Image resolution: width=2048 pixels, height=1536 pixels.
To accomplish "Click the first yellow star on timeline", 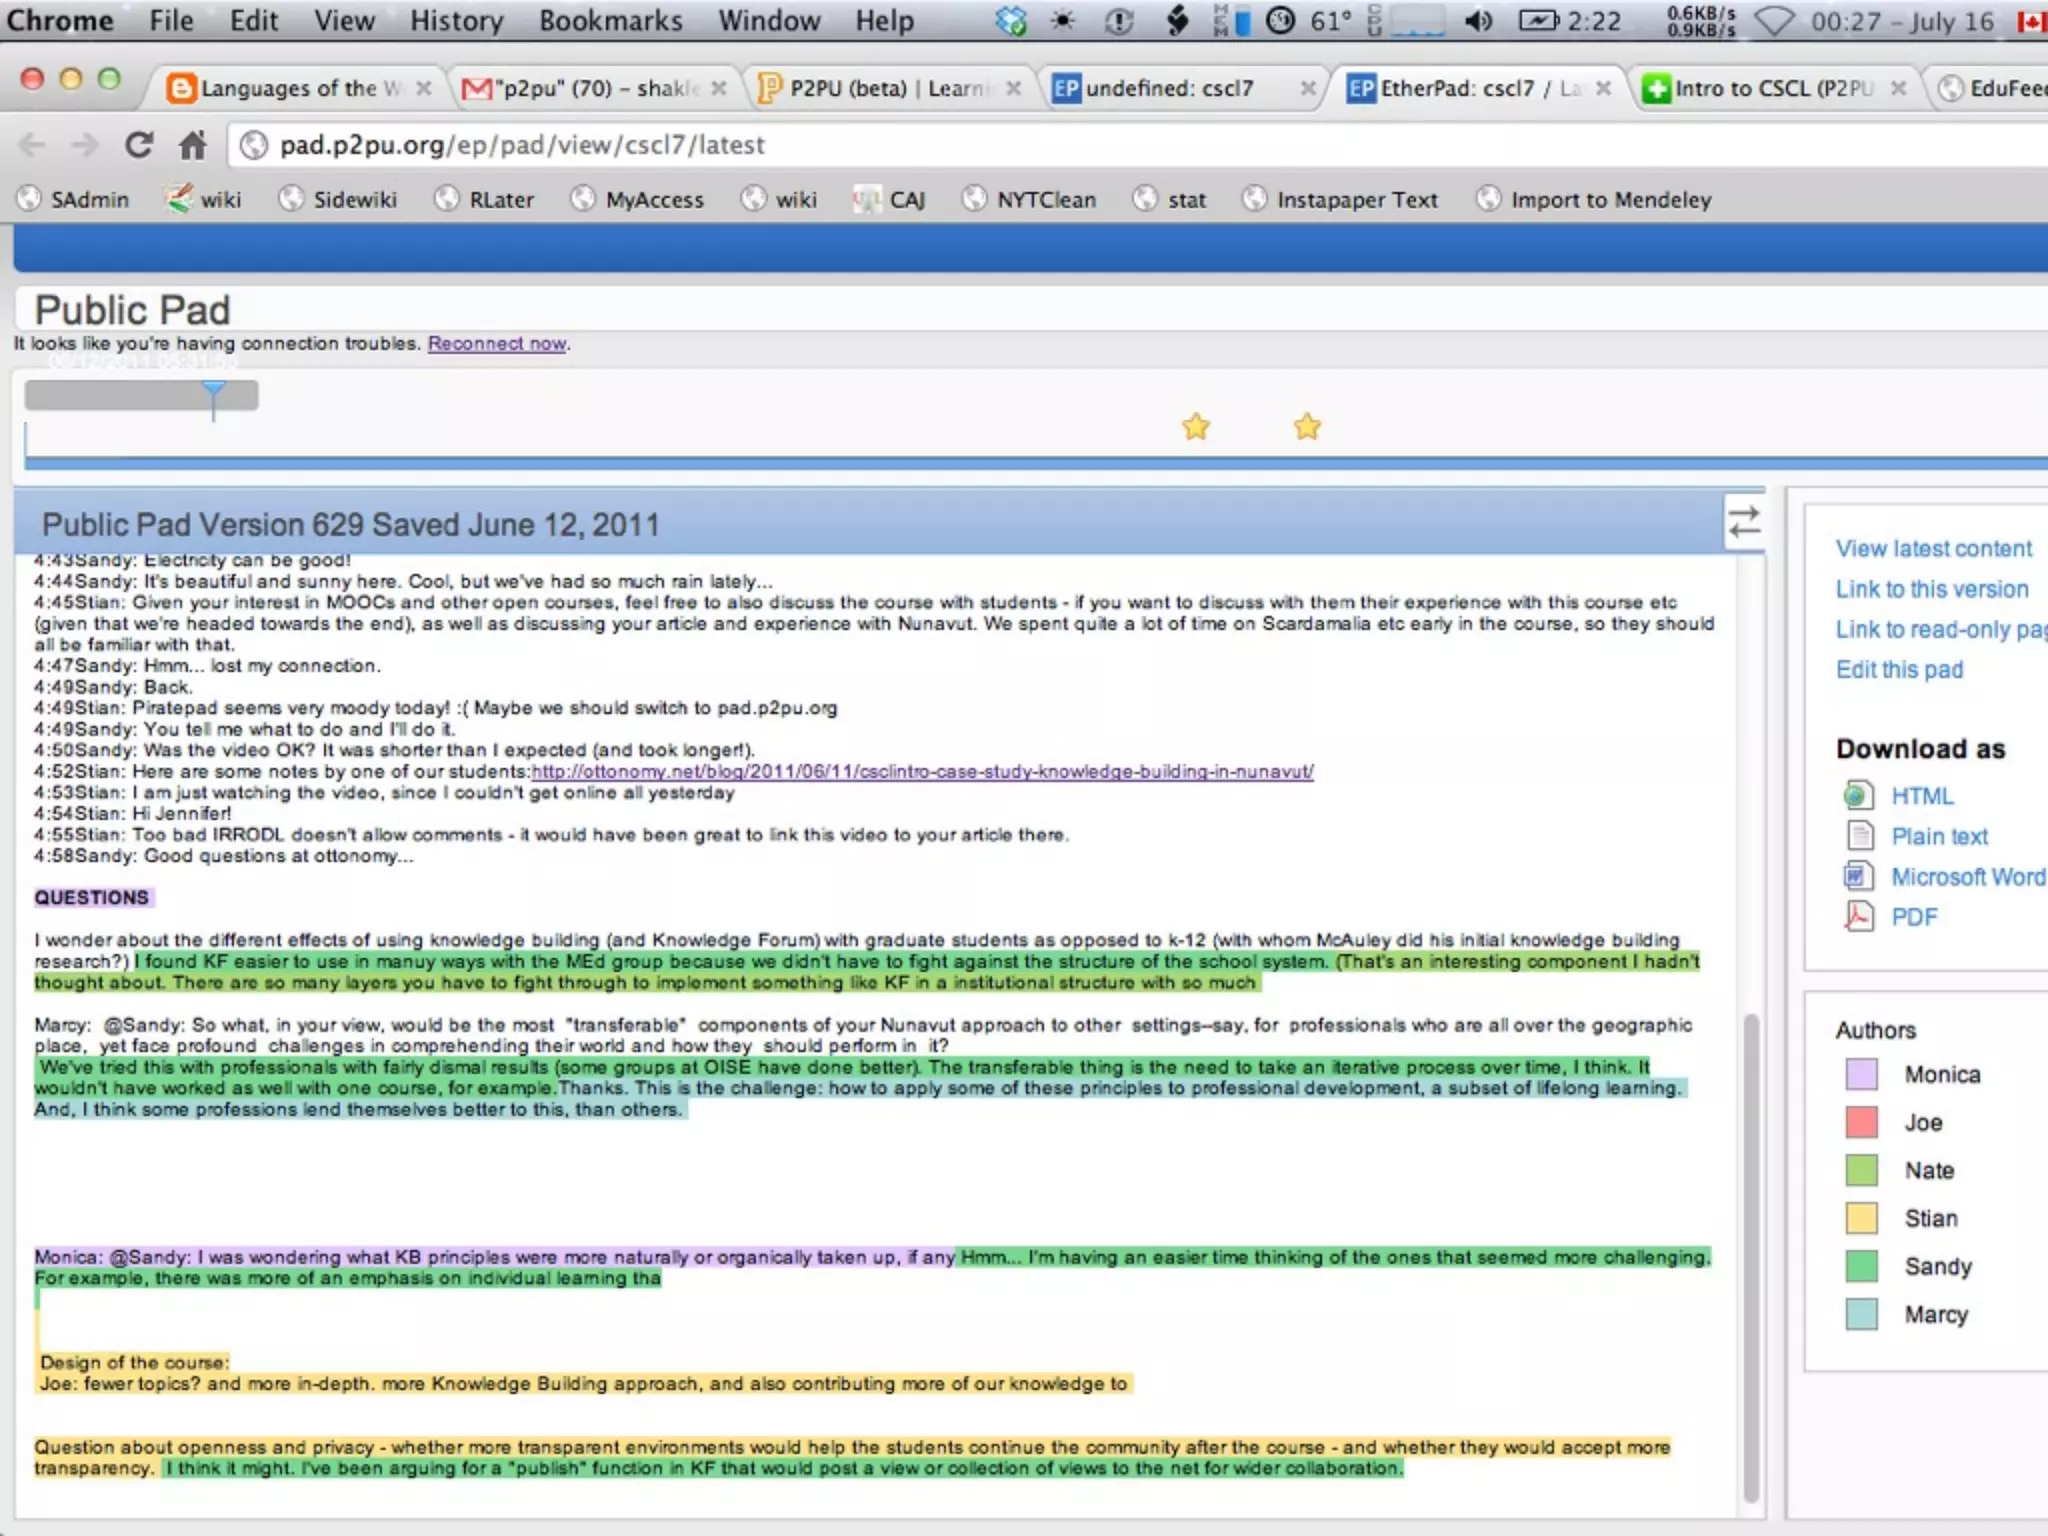I will [x=1195, y=427].
